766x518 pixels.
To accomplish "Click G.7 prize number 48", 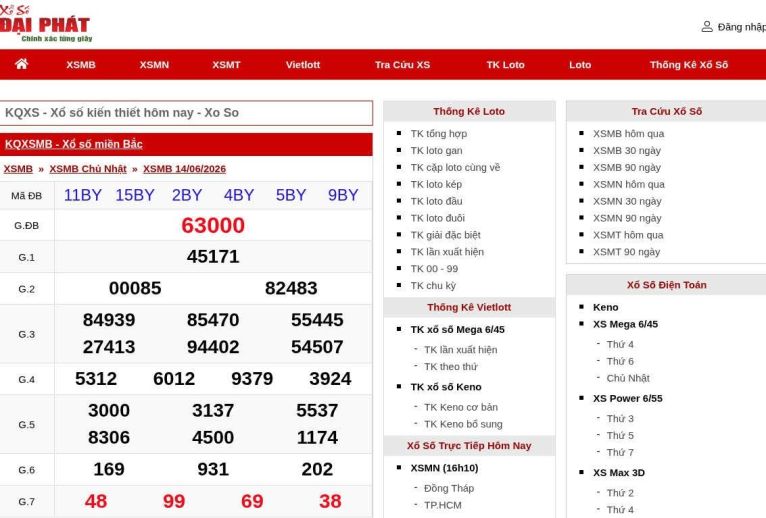I will [x=96, y=501].
